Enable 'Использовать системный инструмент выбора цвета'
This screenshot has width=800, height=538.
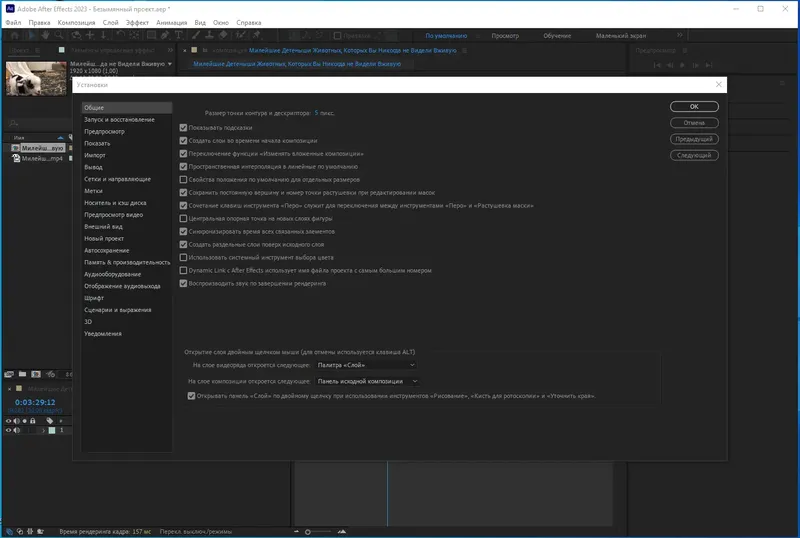183,257
